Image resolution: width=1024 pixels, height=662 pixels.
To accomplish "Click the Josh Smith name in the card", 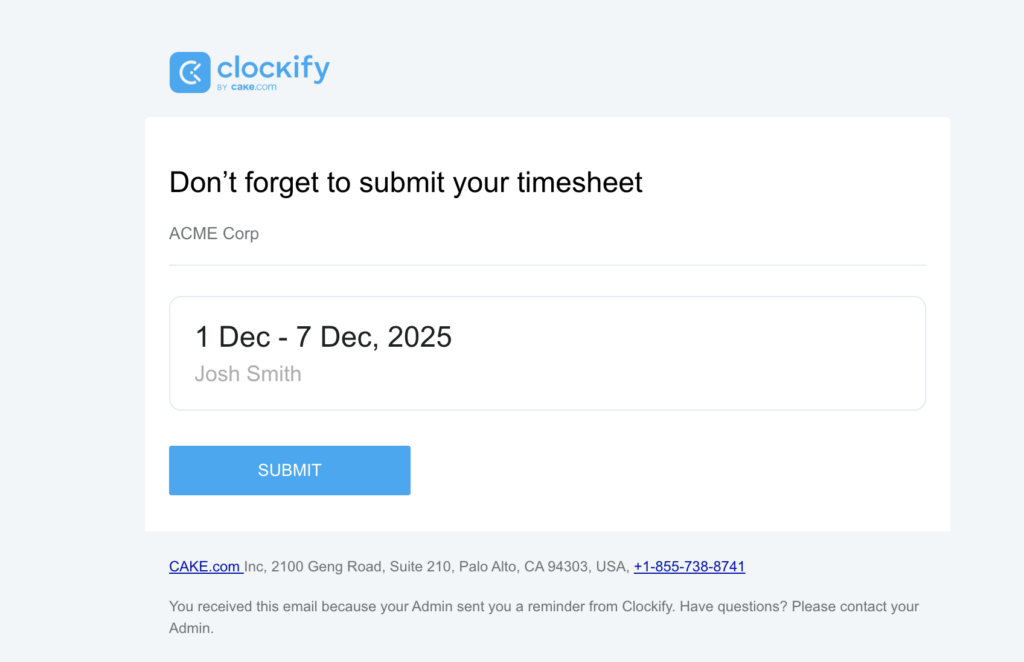I will (x=247, y=374).
